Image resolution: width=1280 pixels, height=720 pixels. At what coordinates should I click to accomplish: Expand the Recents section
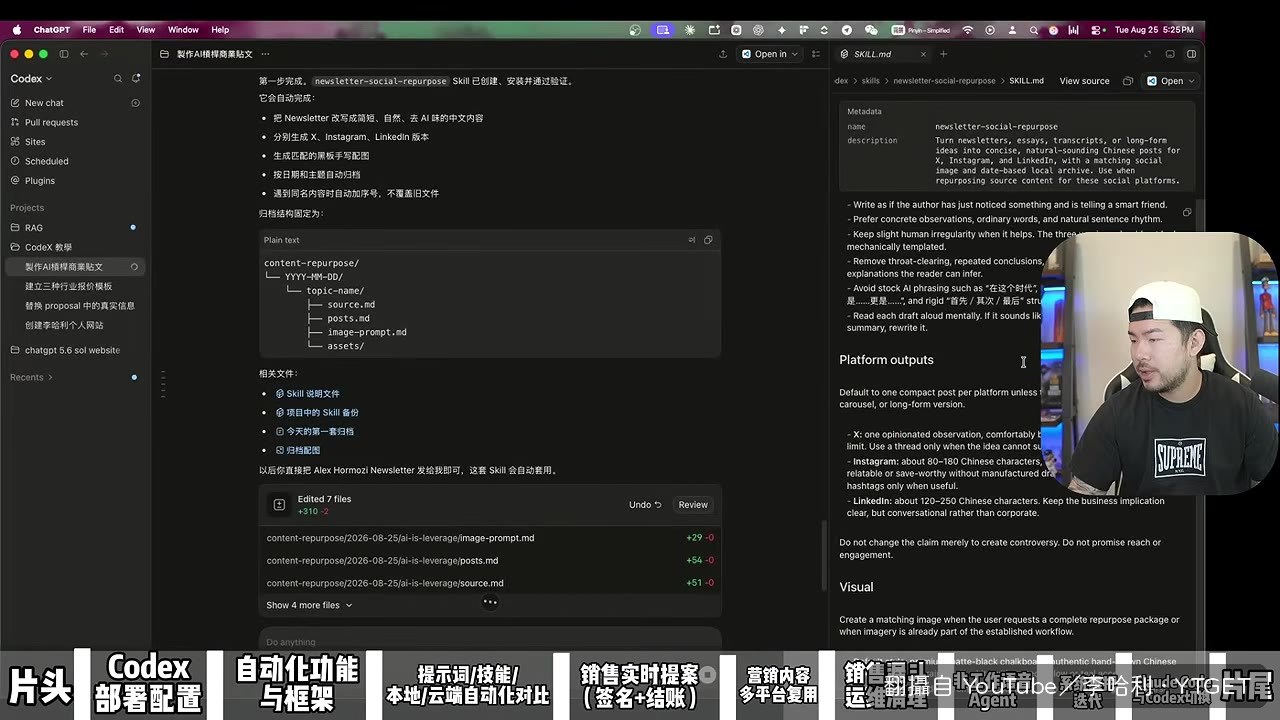tap(31, 377)
